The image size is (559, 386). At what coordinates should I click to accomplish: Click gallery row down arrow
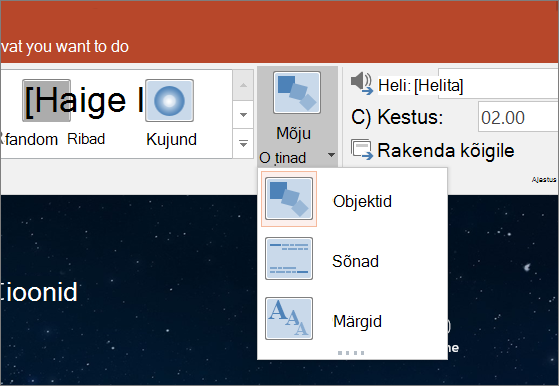[243, 115]
